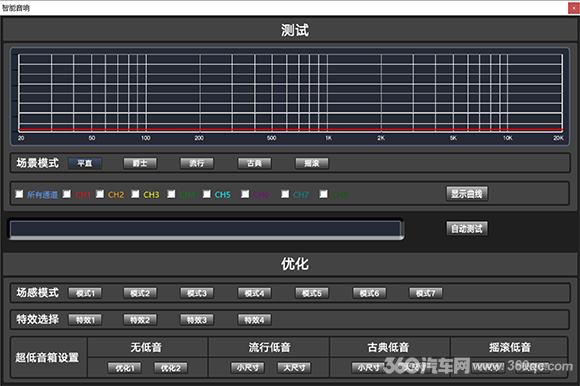580x386 pixels.
Task: Toggle the CH1 channel checkbox
Action: click(67, 194)
